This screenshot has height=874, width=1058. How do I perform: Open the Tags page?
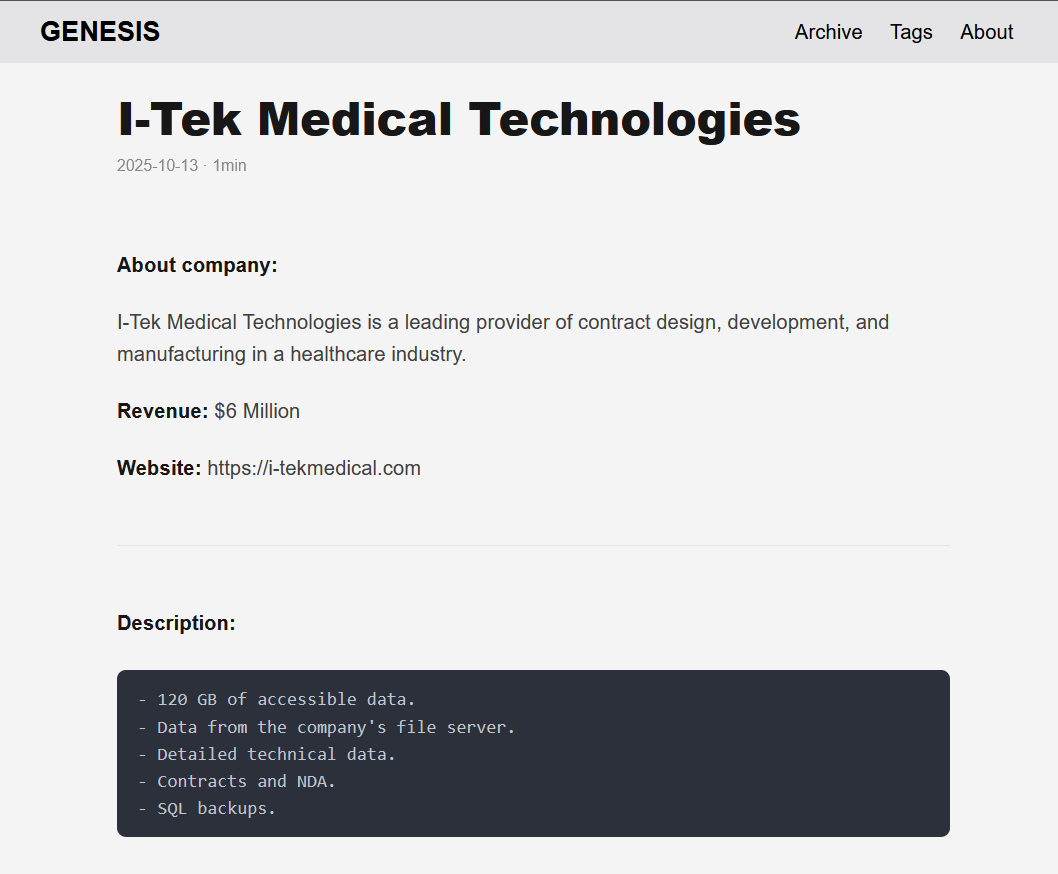click(x=911, y=32)
